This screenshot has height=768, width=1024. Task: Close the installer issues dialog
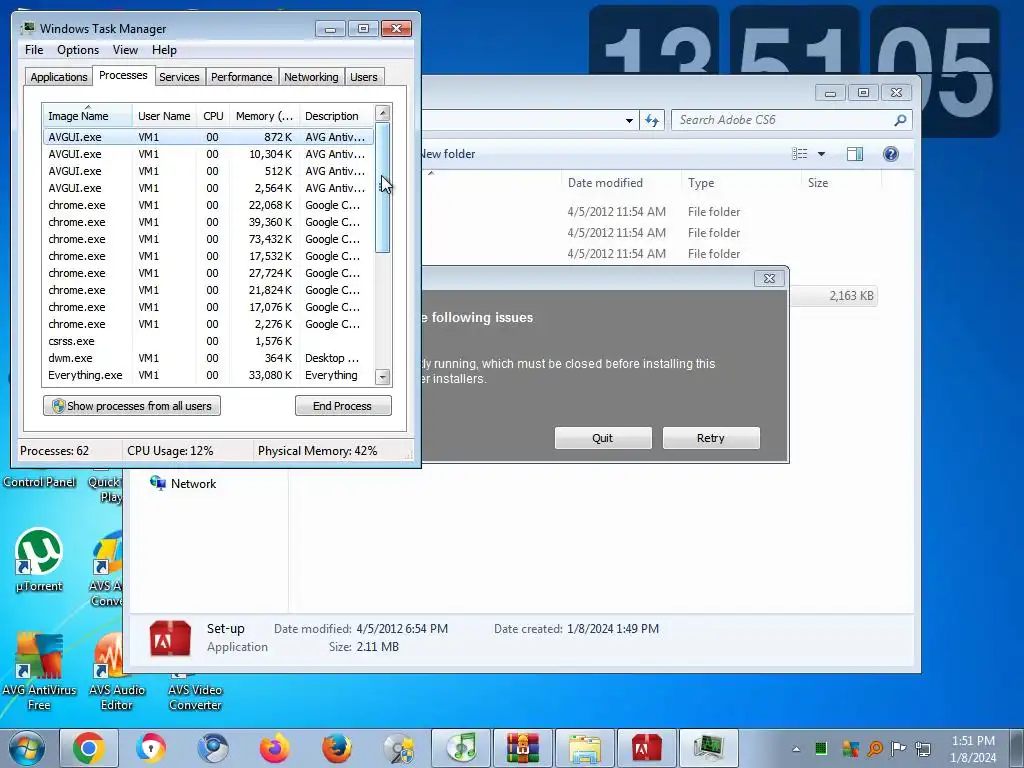click(769, 278)
